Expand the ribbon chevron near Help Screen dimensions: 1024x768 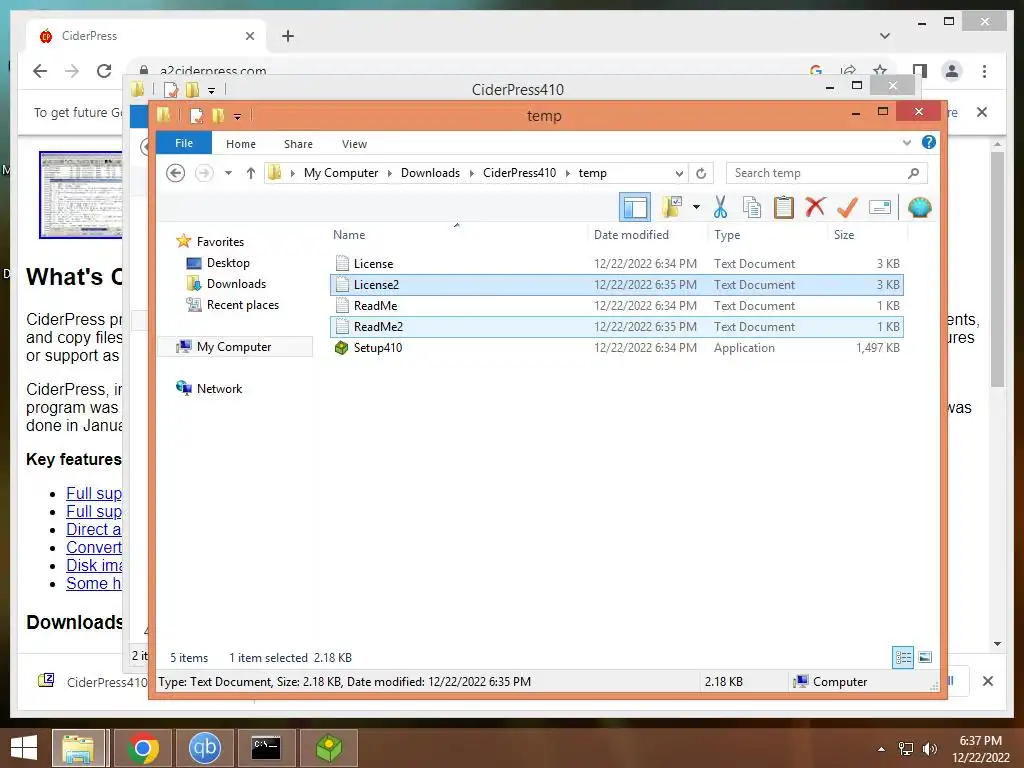click(906, 142)
